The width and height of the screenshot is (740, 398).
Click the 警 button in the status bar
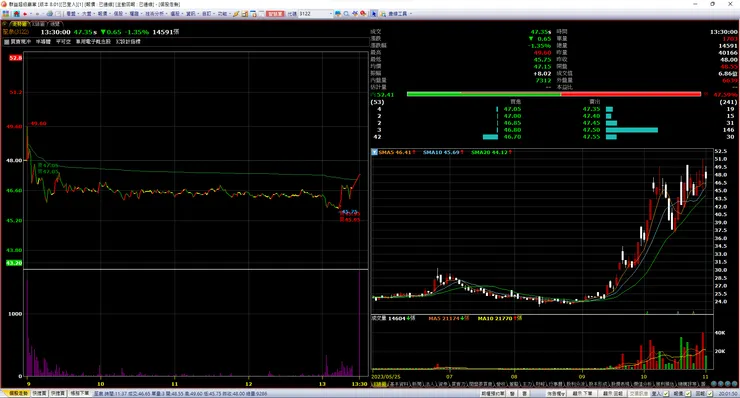[513, 393]
